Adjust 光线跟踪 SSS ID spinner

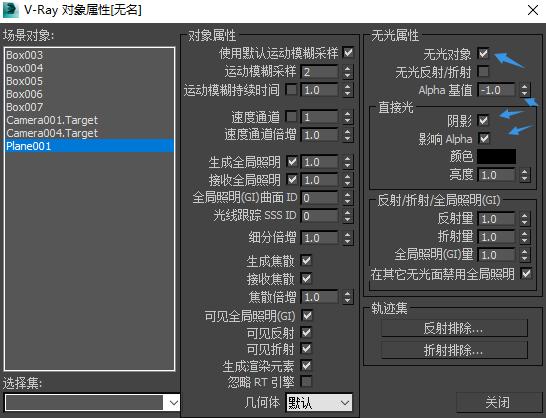tap(347, 216)
